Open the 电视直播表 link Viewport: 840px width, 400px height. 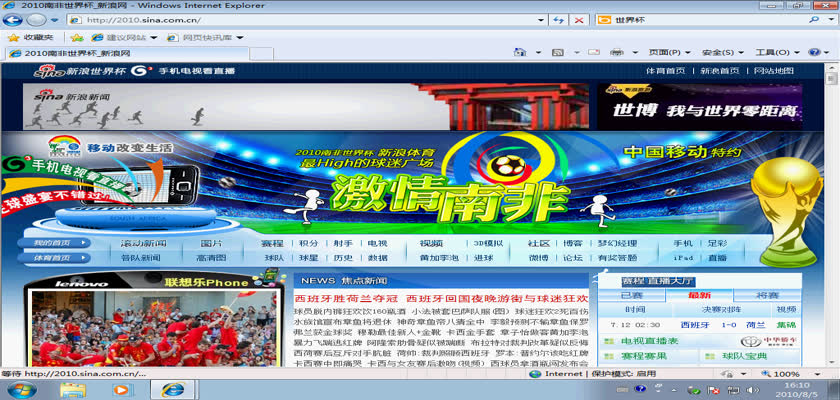click(650, 341)
